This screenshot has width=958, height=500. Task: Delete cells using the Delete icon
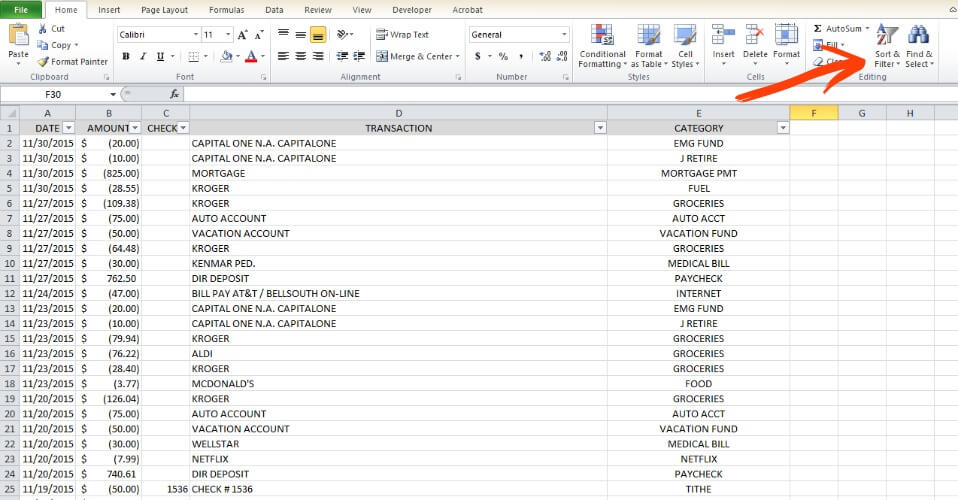tap(755, 35)
